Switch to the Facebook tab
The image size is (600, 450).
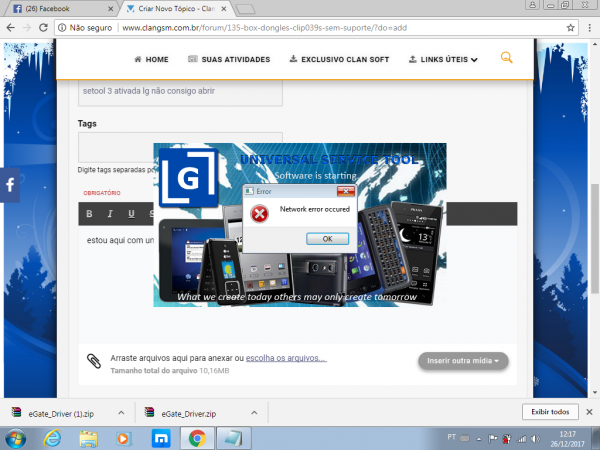tap(60, 8)
